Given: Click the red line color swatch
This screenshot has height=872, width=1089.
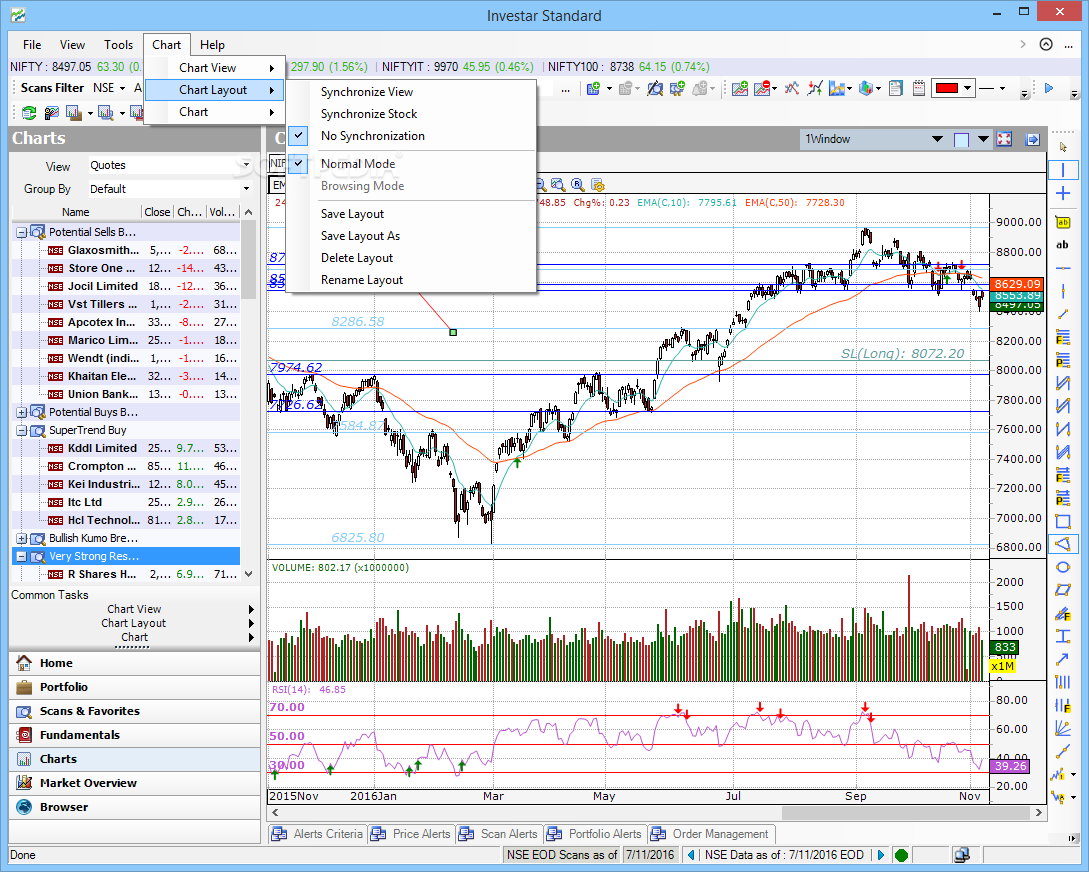Looking at the screenshot, I should pos(946,88).
